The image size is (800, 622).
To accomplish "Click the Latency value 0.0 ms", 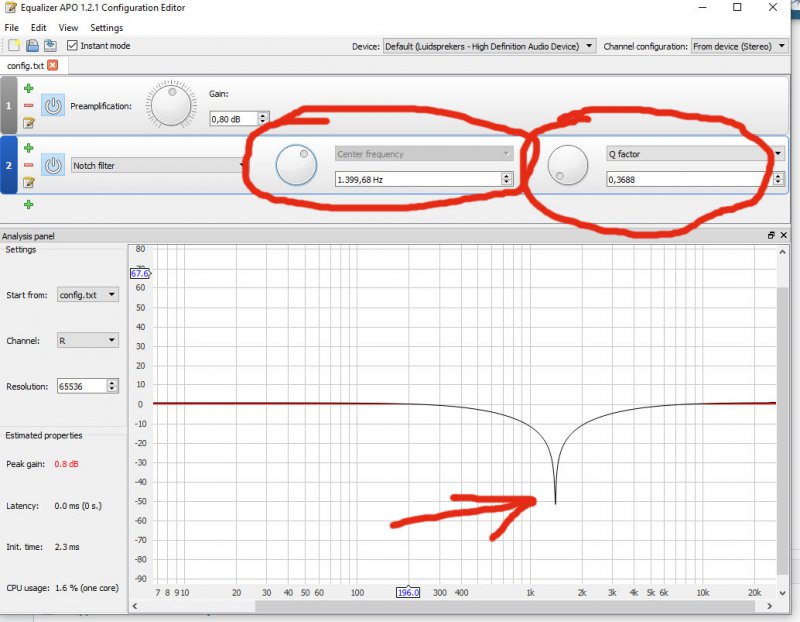I will click(78, 506).
